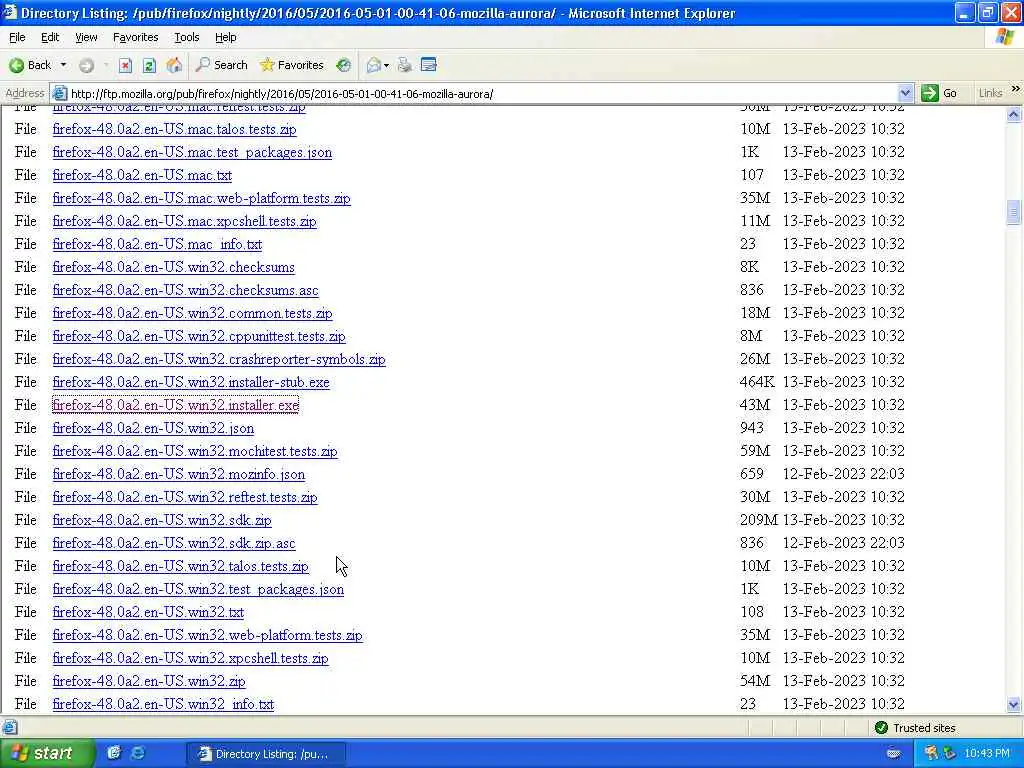Expand the Mail dropdown arrow
The width and height of the screenshot is (1024, 768).
(x=386, y=65)
